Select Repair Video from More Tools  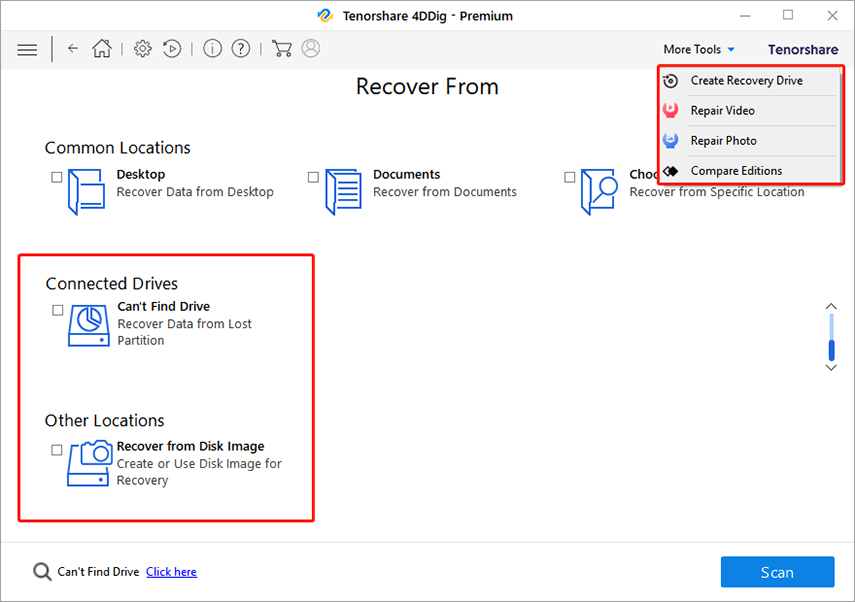click(750, 111)
